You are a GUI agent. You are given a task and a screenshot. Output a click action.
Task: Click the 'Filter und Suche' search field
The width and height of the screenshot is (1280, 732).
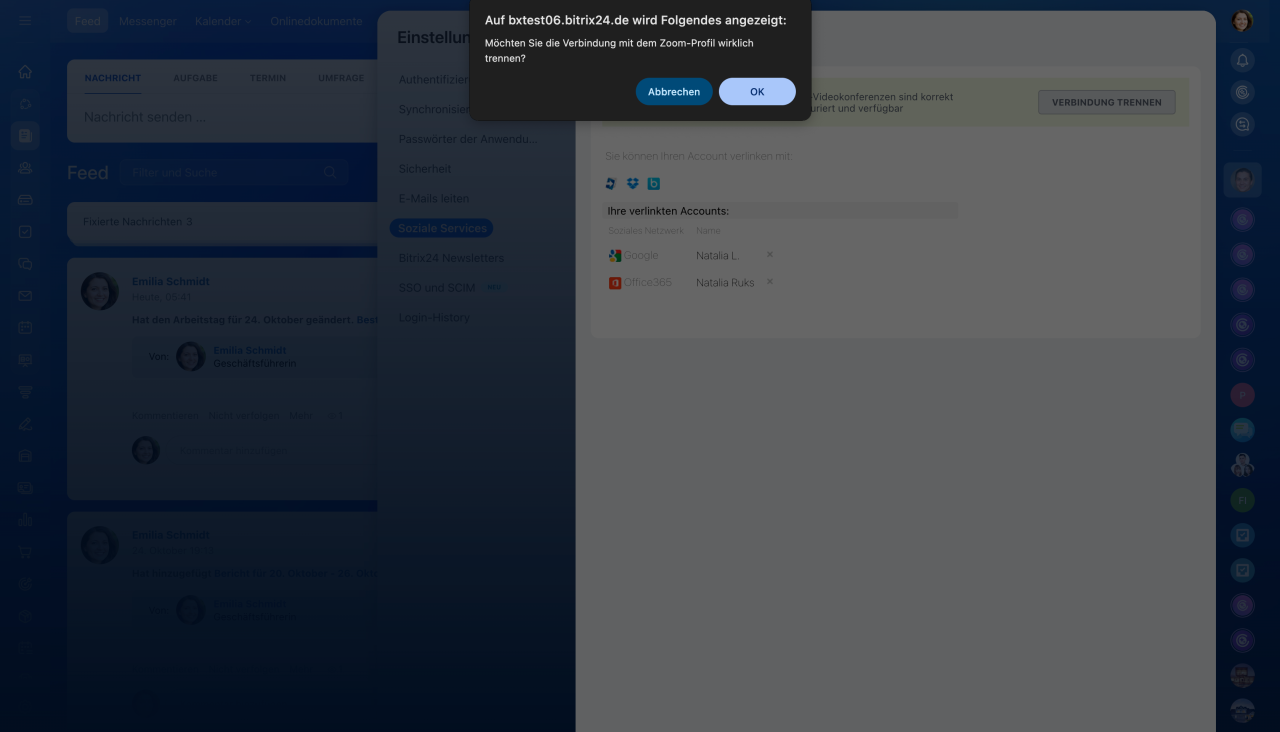[x=233, y=172]
